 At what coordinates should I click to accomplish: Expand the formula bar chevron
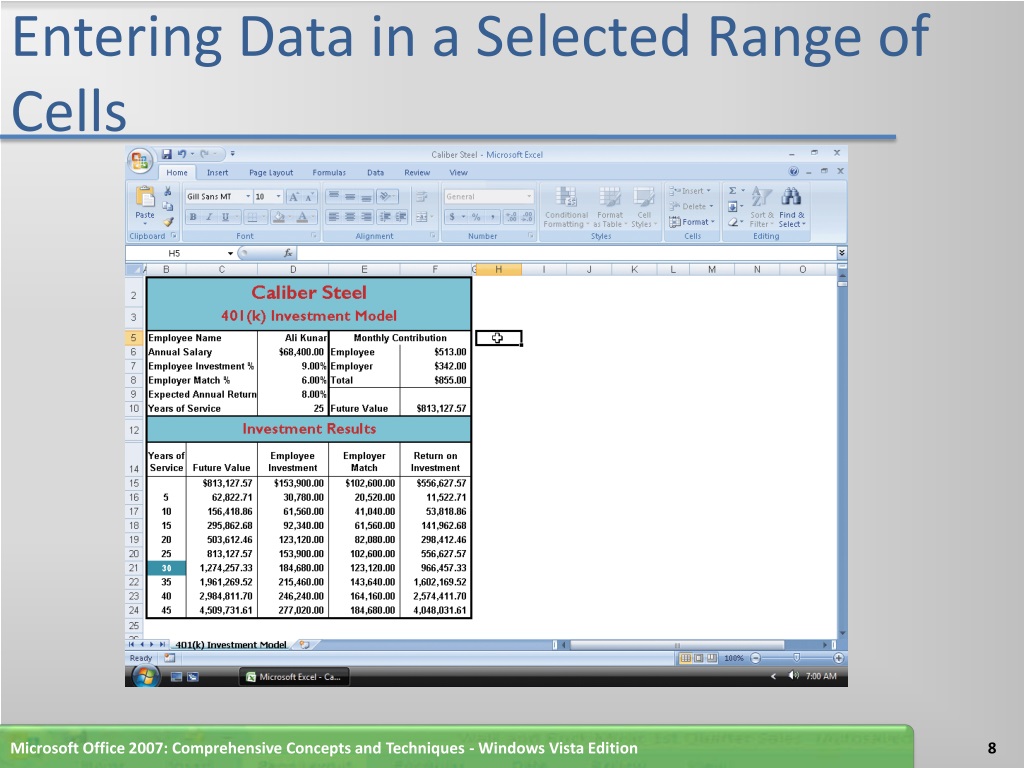coord(842,253)
